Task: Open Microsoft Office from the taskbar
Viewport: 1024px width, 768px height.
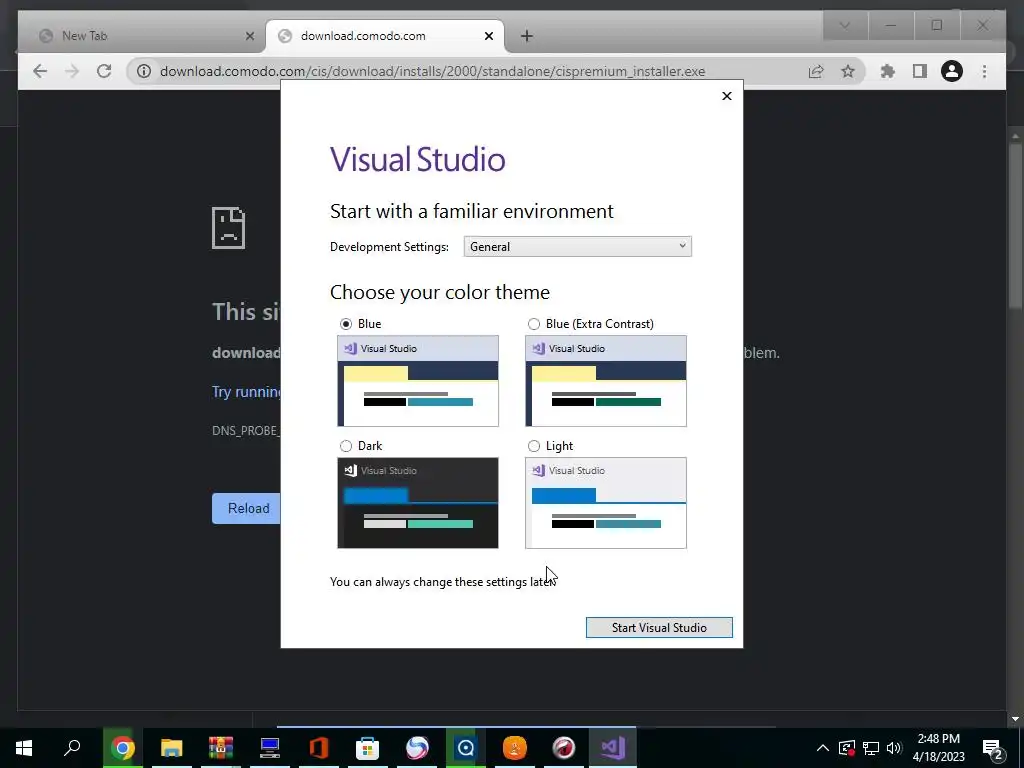Action: click(319, 748)
